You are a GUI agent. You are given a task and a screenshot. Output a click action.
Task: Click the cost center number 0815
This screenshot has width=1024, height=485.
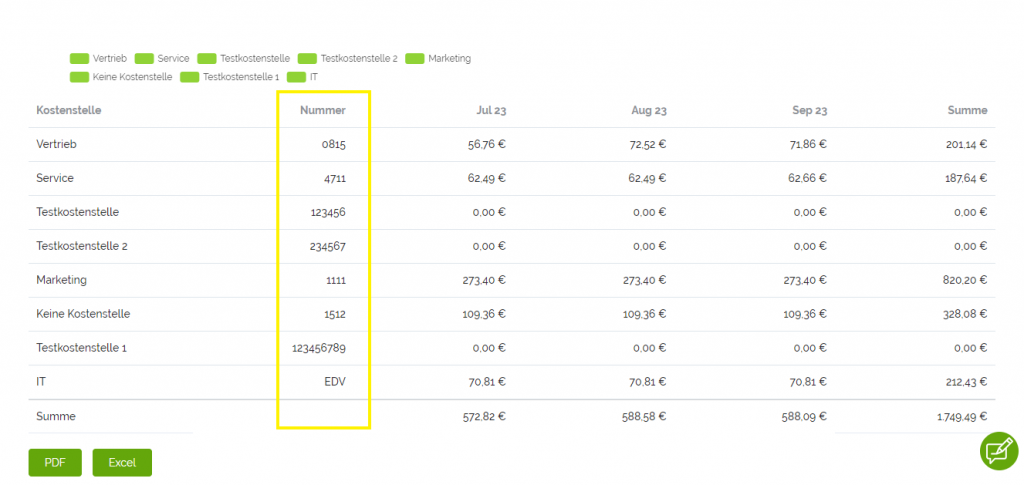pyautogui.click(x=333, y=144)
